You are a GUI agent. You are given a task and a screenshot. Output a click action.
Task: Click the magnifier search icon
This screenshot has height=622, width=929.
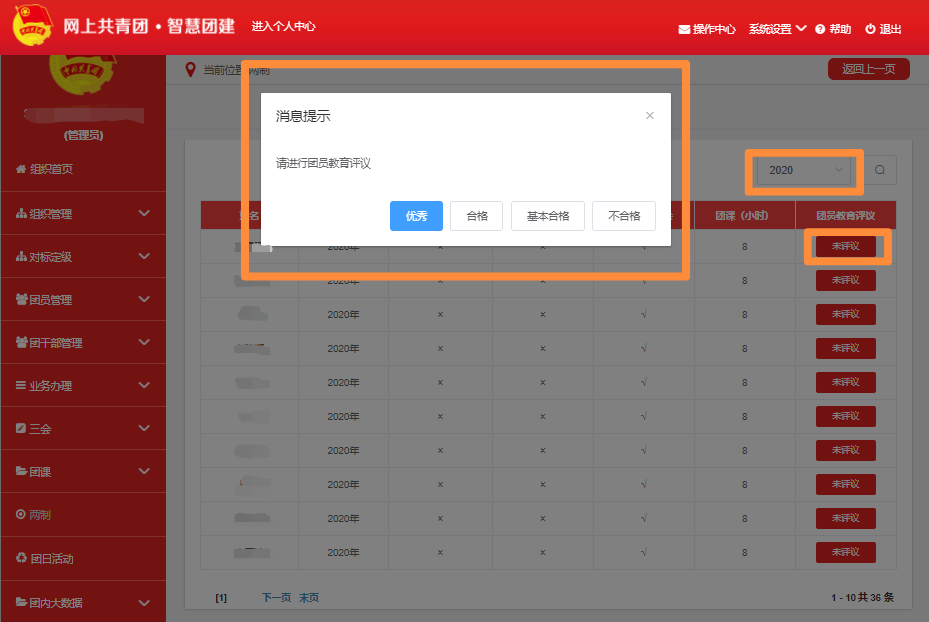pyautogui.click(x=880, y=170)
